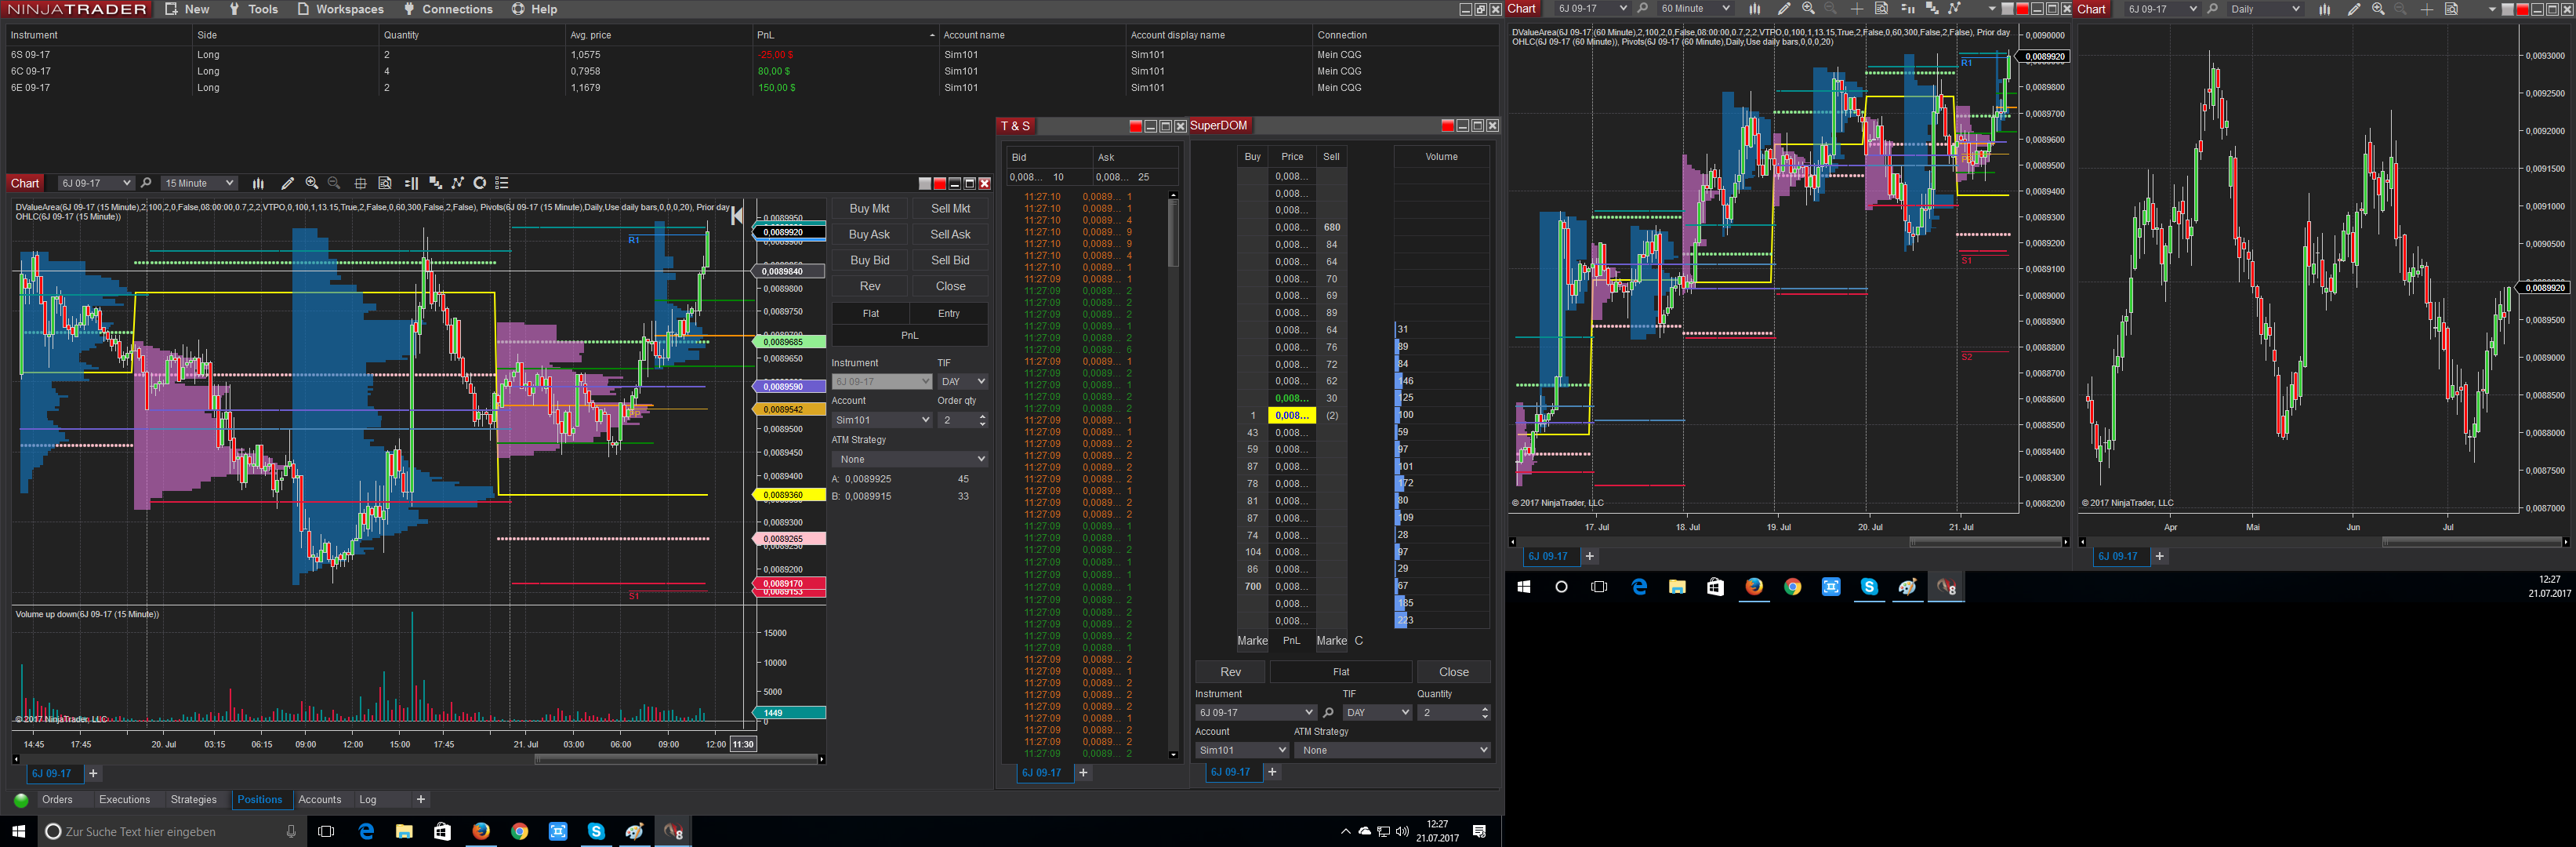Click the red link swatch in the T & S window

click(1135, 126)
